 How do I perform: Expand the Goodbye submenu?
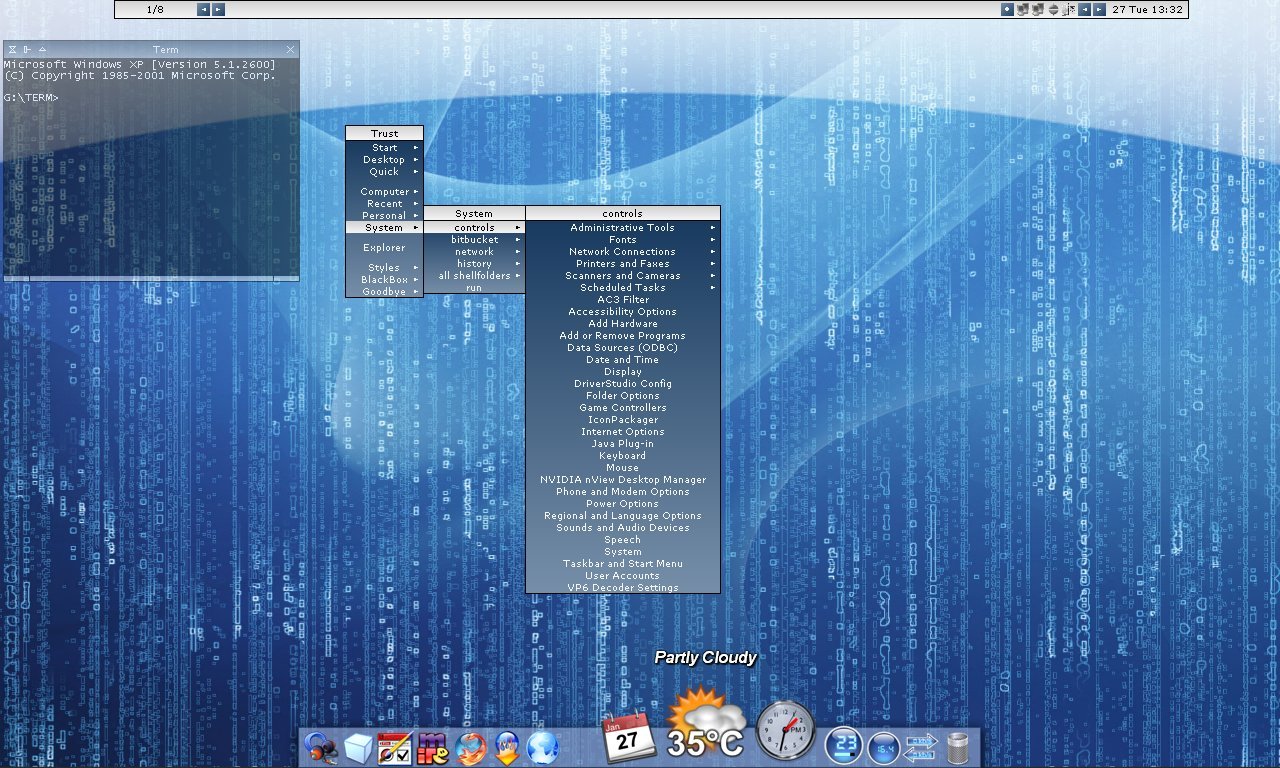(x=384, y=292)
